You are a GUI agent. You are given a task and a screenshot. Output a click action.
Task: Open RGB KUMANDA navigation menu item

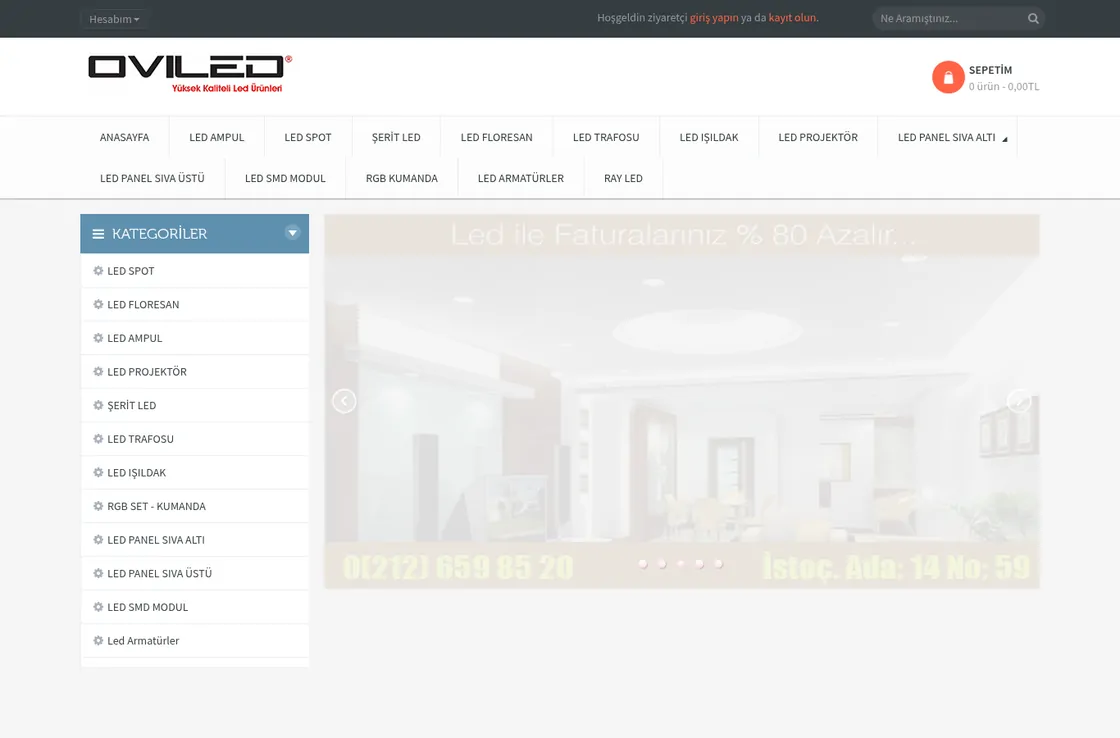401,178
